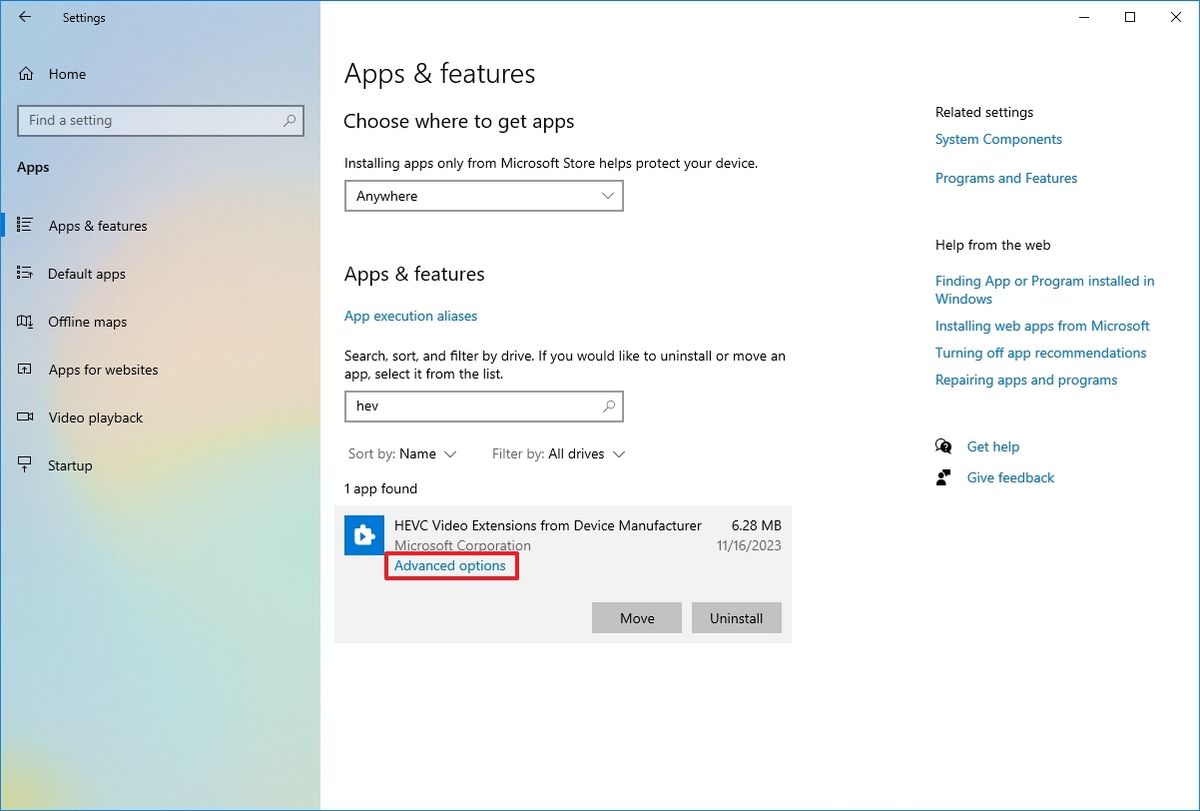
Task: Expand the Sort by Name dropdown
Action: [402, 453]
